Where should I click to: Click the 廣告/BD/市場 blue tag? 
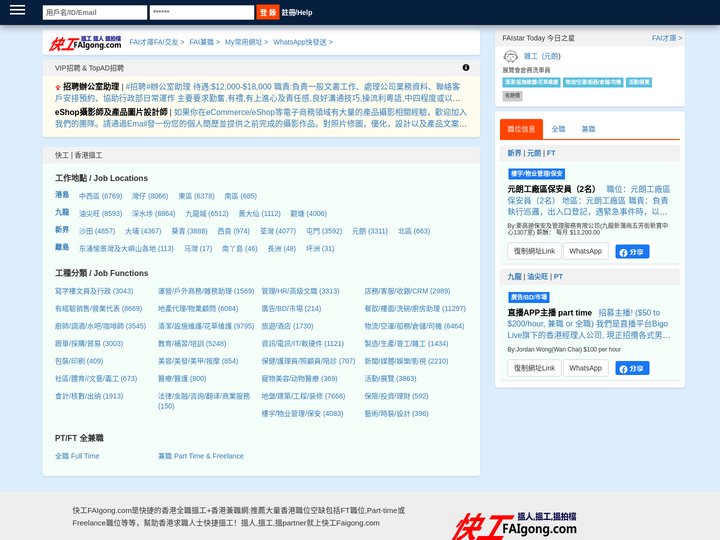tap(529, 297)
